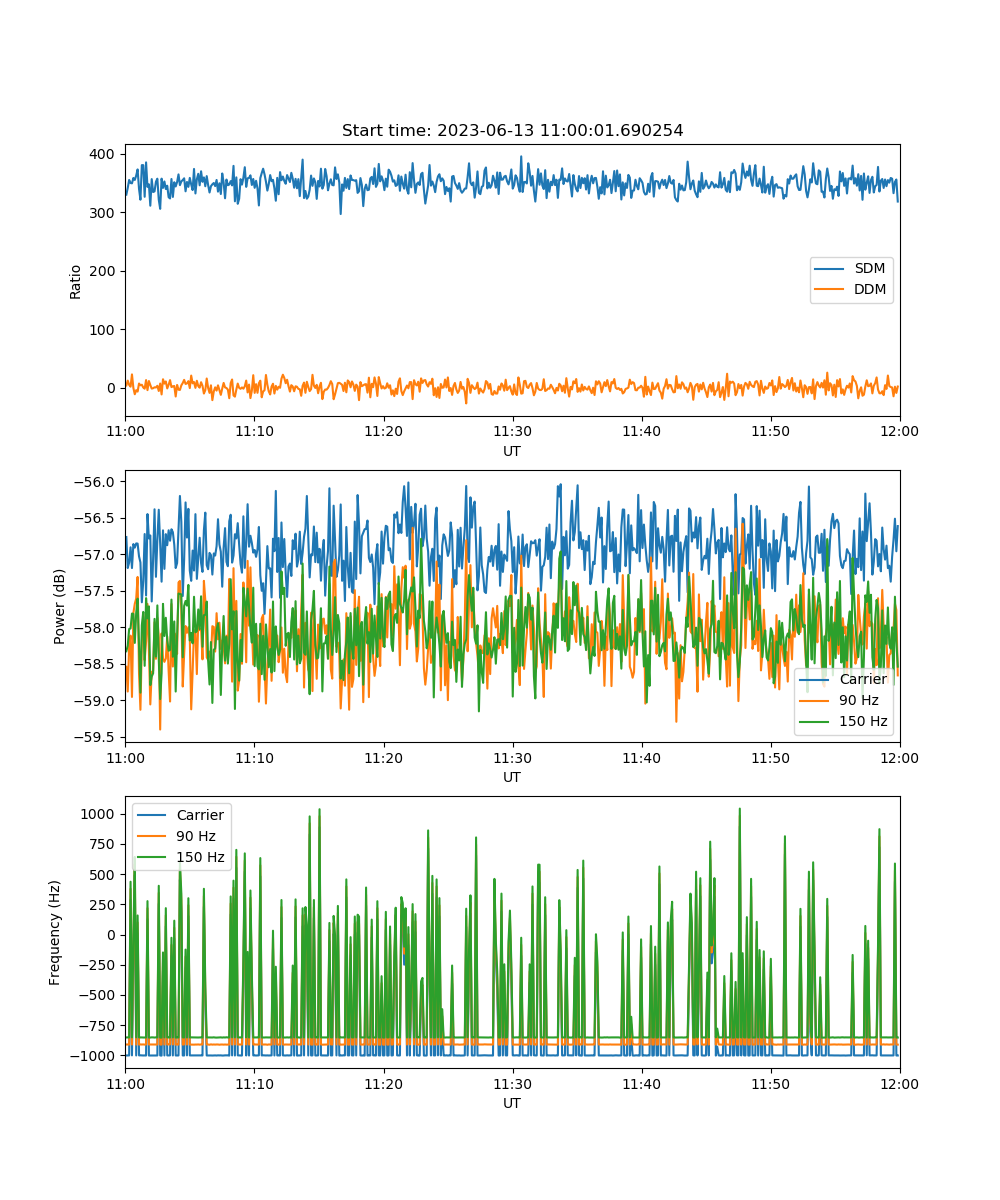Click the −57.0 tick on Power axis

coord(97,555)
